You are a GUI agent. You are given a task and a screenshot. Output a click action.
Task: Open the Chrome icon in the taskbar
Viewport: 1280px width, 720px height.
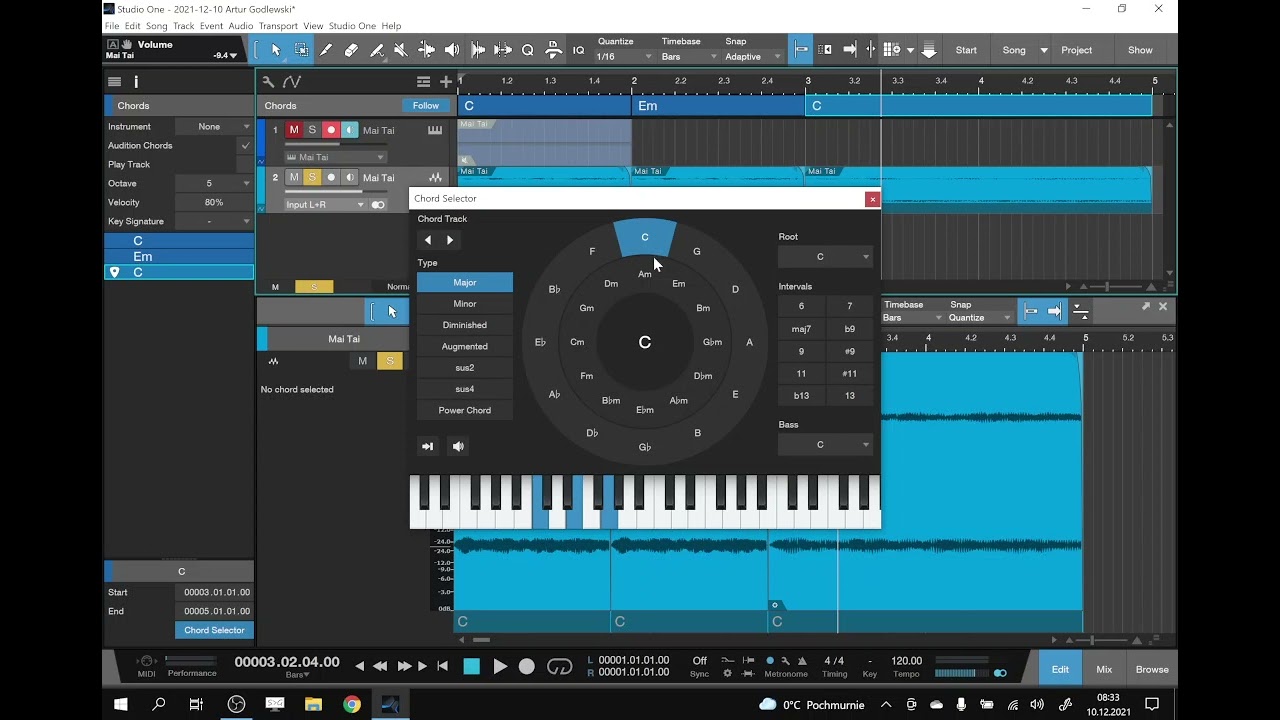352,704
